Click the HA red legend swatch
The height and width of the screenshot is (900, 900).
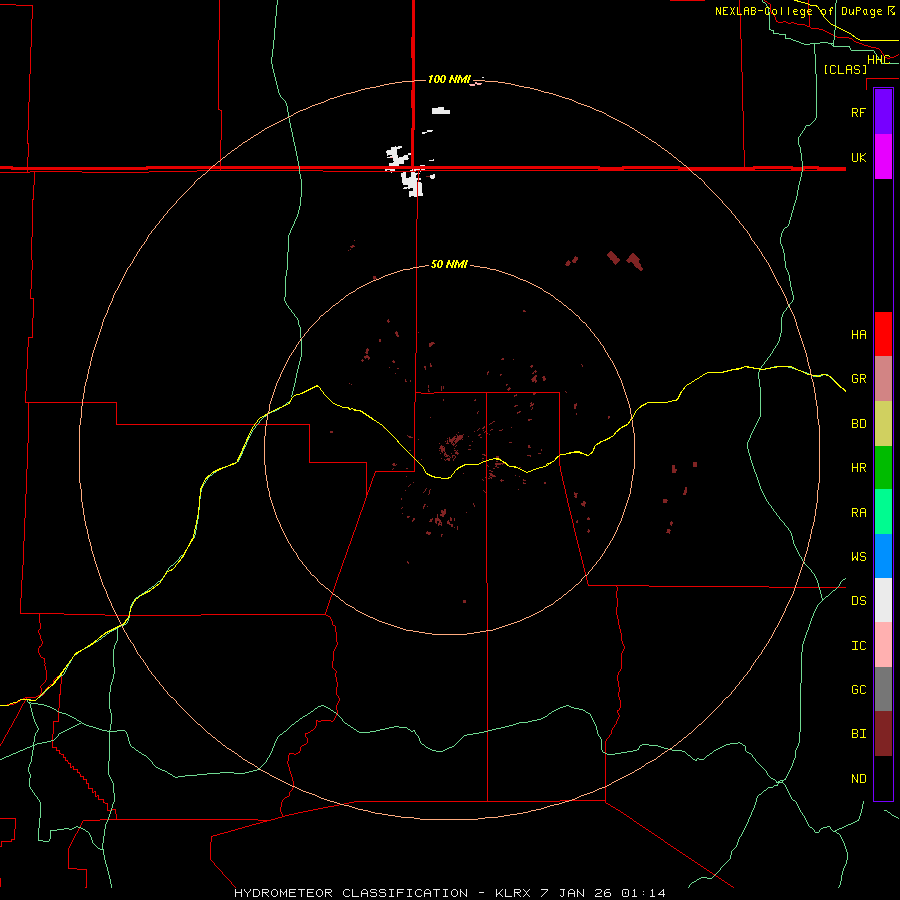(x=883, y=334)
